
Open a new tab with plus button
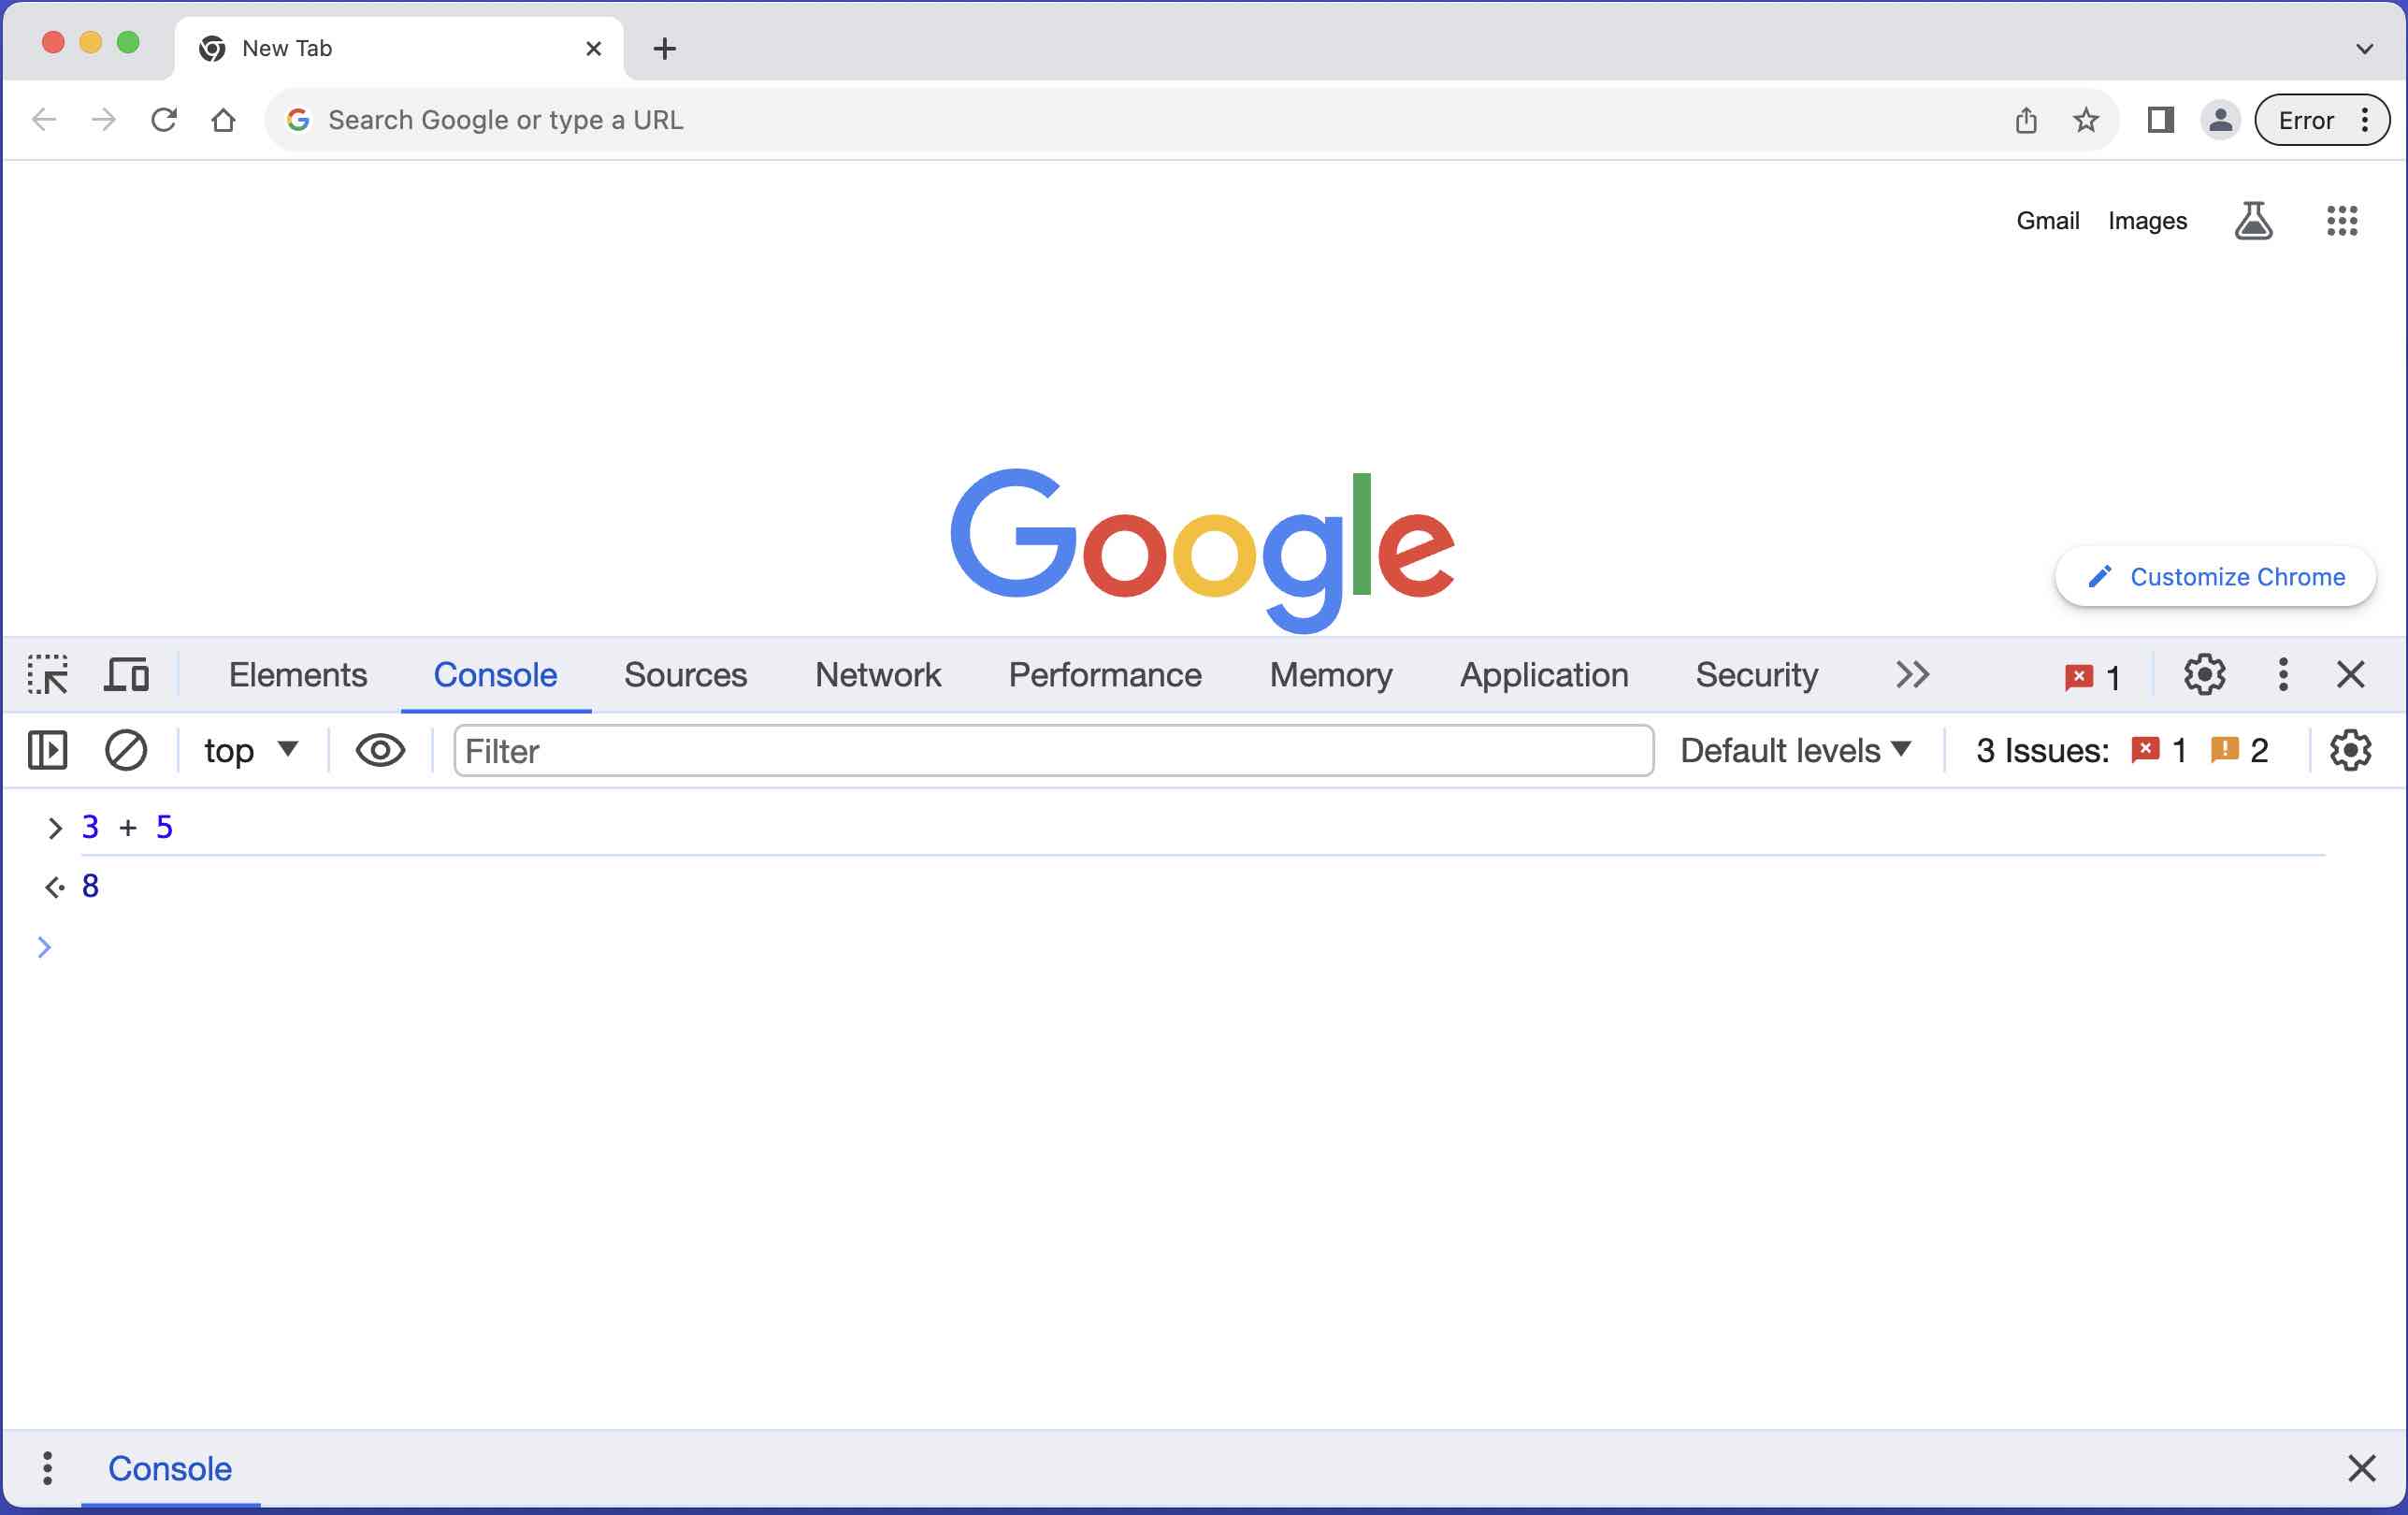(664, 48)
